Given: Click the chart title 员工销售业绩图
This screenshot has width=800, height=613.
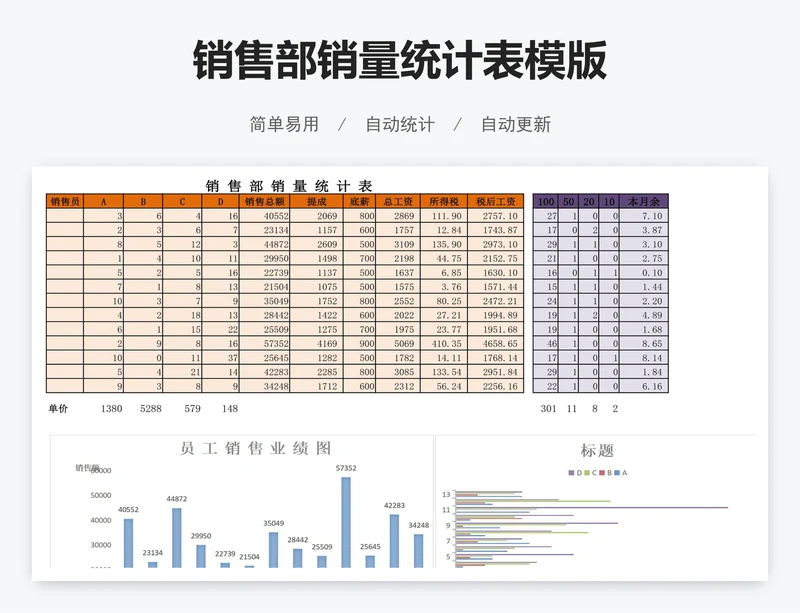Looking at the screenshot, I should tap(256, 448).
